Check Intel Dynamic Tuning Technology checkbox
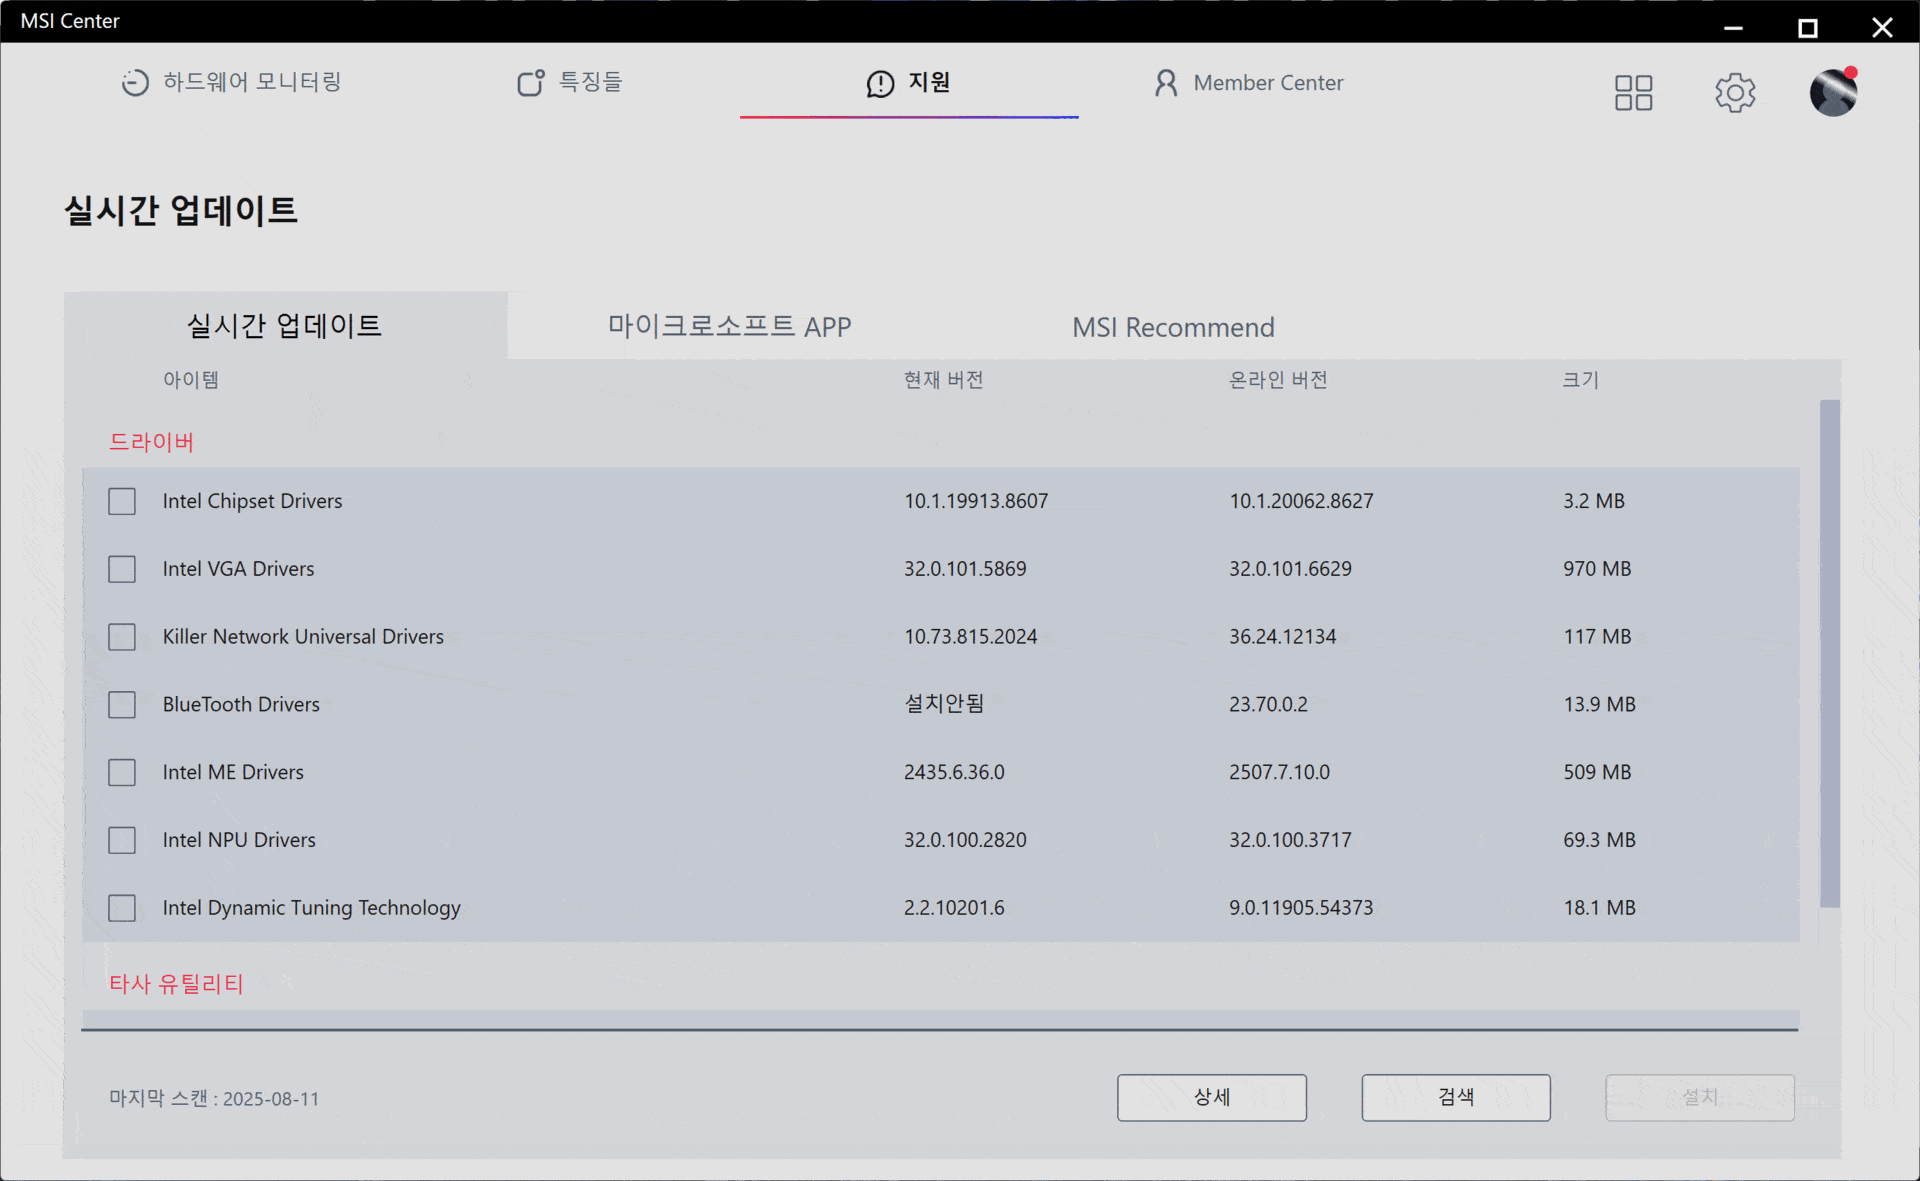This screenshot has width=1920, height=1181. click(122, 908)
